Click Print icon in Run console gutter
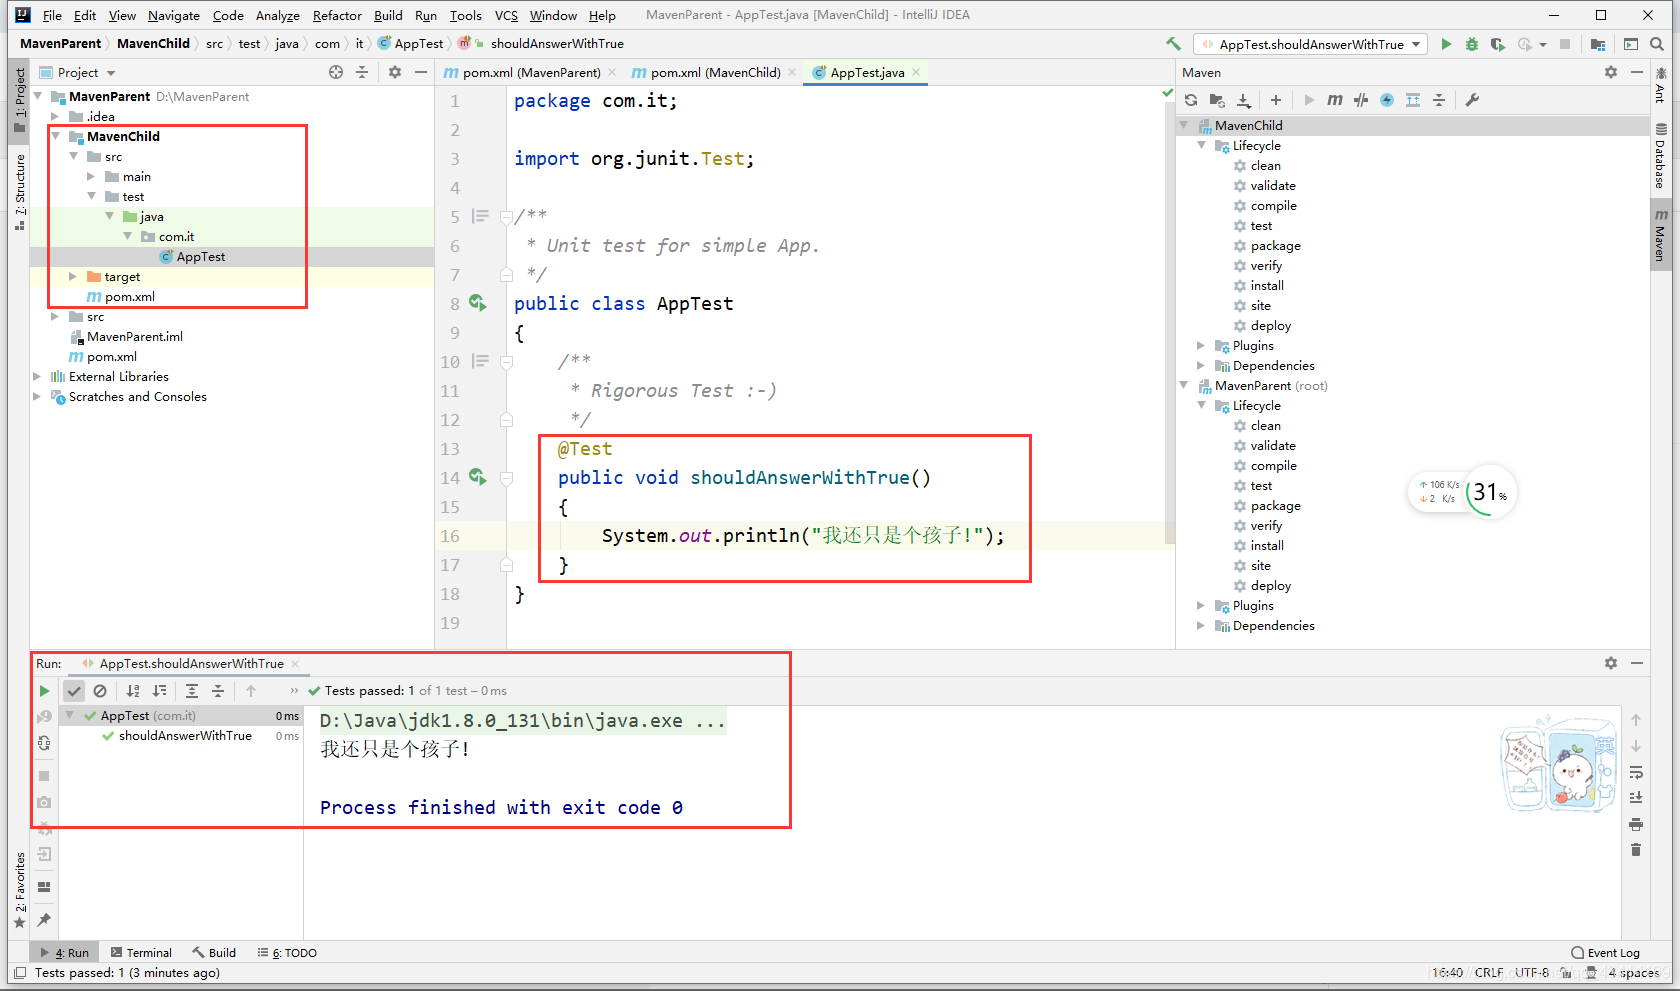 click(x=1636, y=824)
